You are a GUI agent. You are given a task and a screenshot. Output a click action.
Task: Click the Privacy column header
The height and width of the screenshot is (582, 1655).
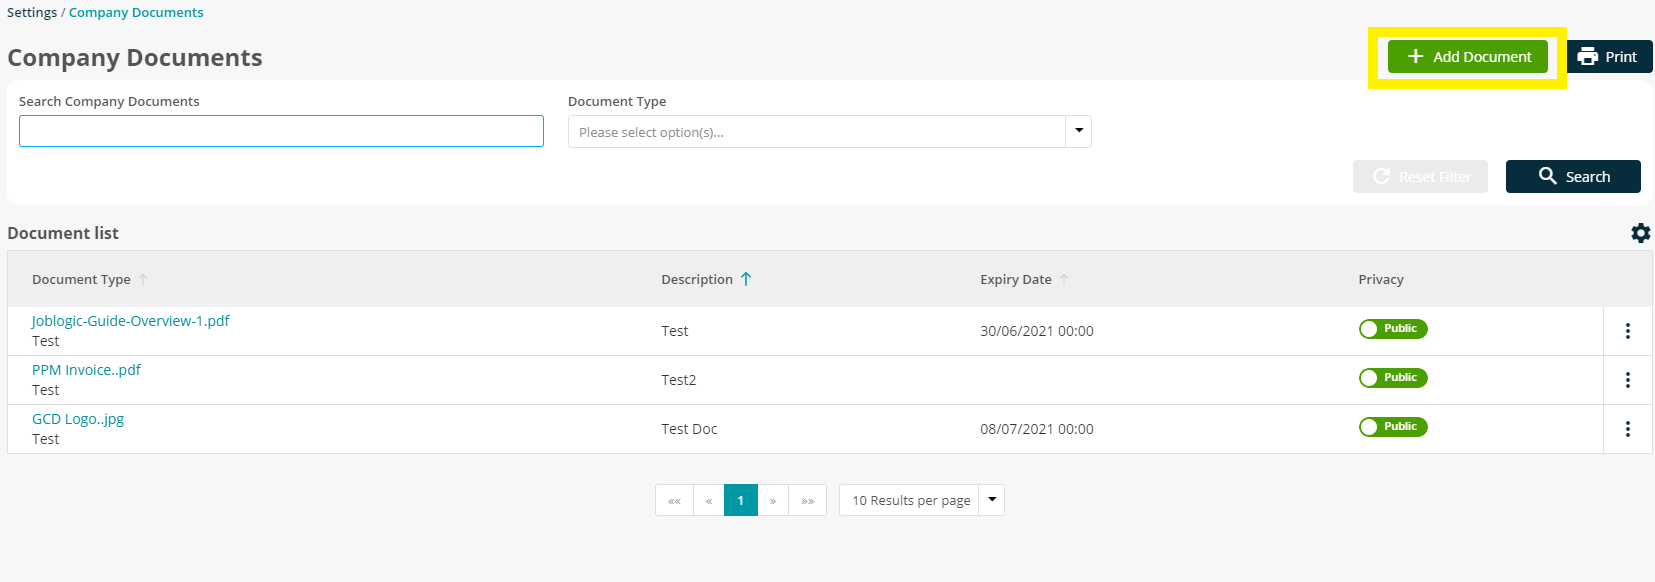(1381, 279)
